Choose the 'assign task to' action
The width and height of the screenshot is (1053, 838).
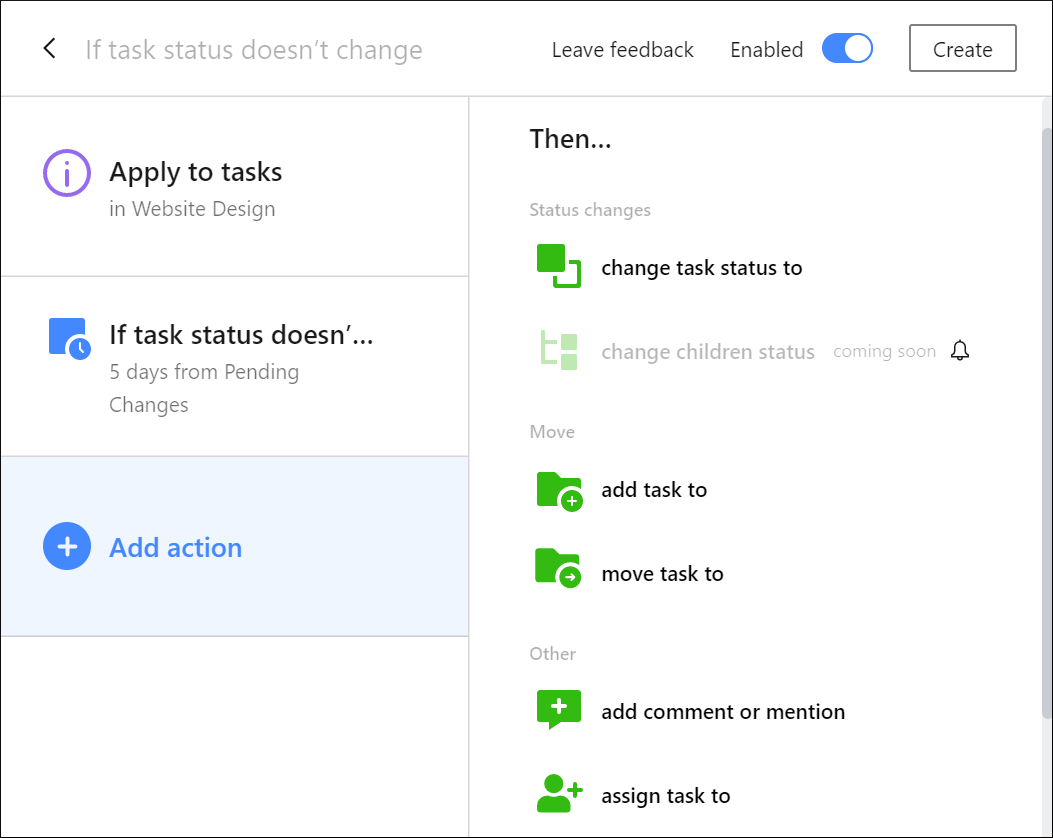pos(665,796)
